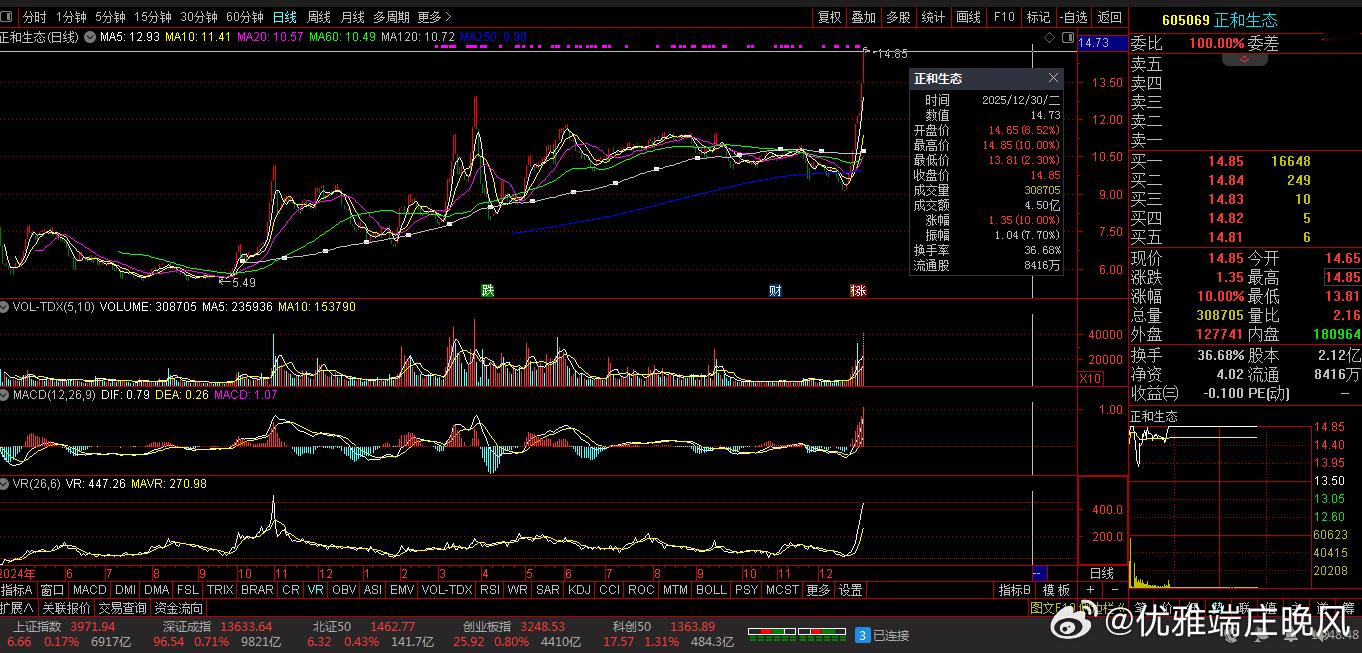Viewport: 1362px width, 653px height.
Task: Click the 叠加 overlay button
Action: (x=864, y=17)
